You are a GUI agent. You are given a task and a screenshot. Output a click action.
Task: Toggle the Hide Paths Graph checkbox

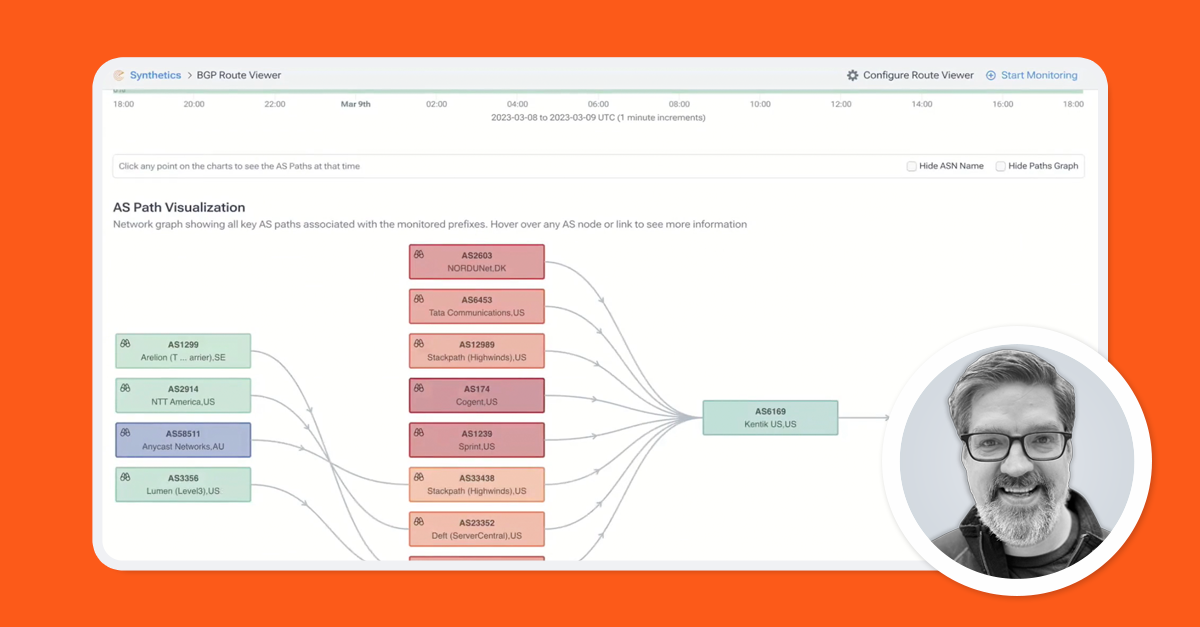pos(1000,166)
